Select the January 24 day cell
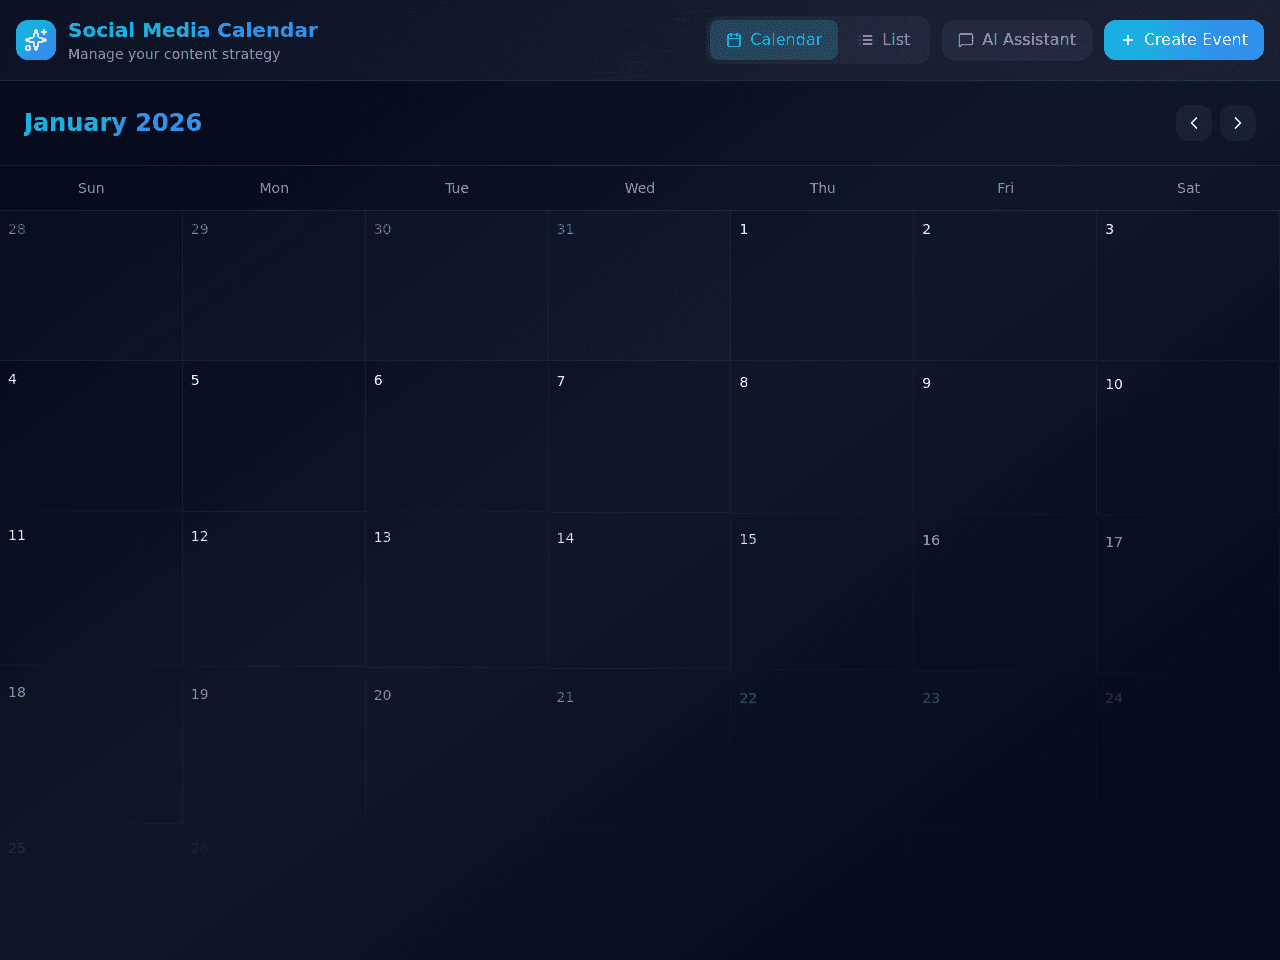Image resolution: width=1280 pixels, height=960 pixels. click(x=1188, y=755)
